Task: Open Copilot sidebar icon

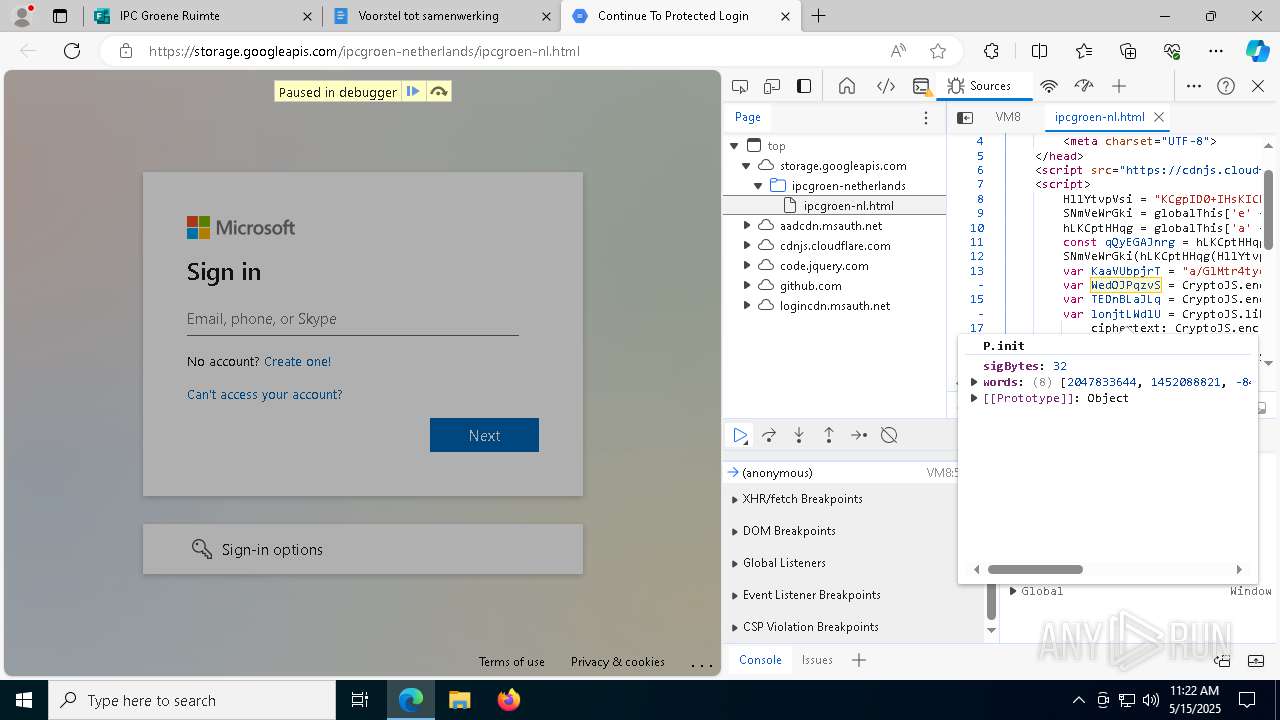Action: tap(1257, 51)
